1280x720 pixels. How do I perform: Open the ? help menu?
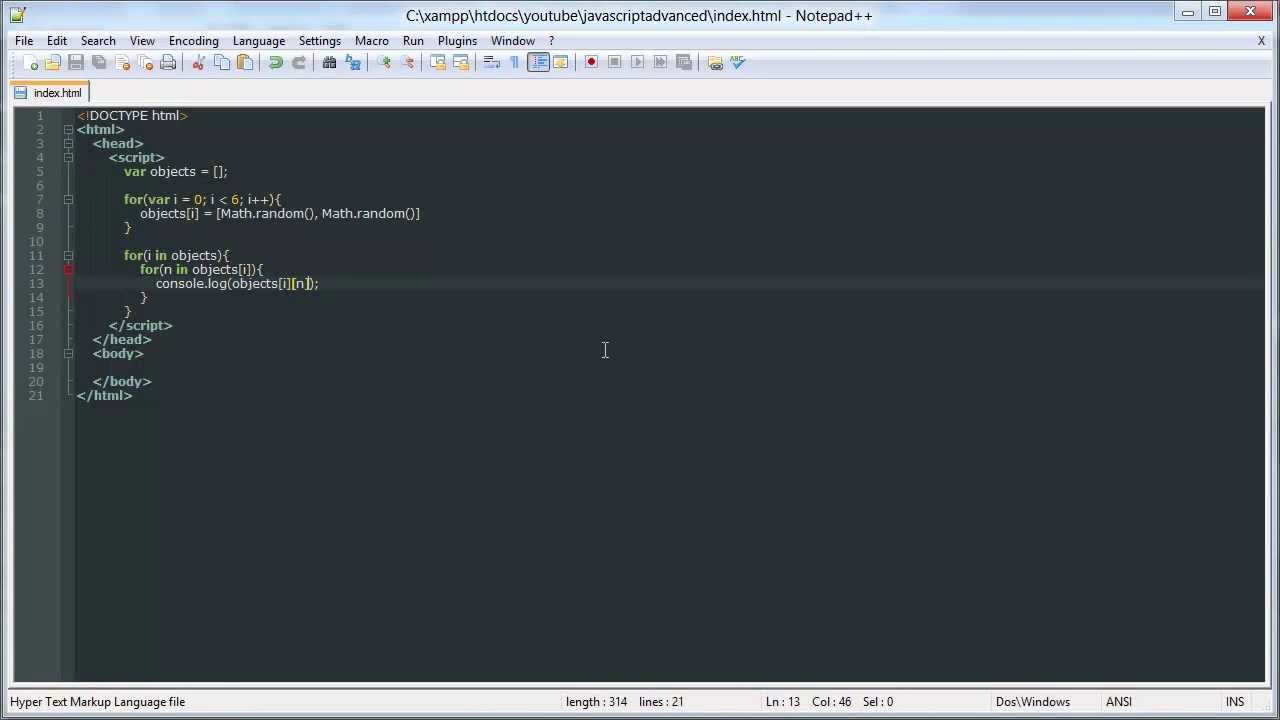[x=551, y=41]
